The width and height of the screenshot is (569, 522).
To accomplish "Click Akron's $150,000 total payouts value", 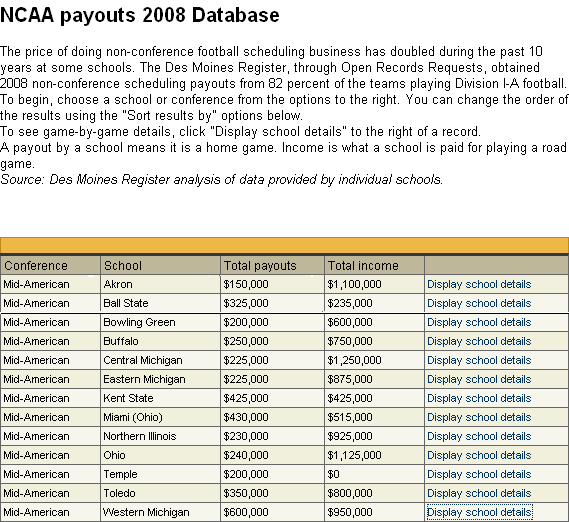I will click(246, 284).
